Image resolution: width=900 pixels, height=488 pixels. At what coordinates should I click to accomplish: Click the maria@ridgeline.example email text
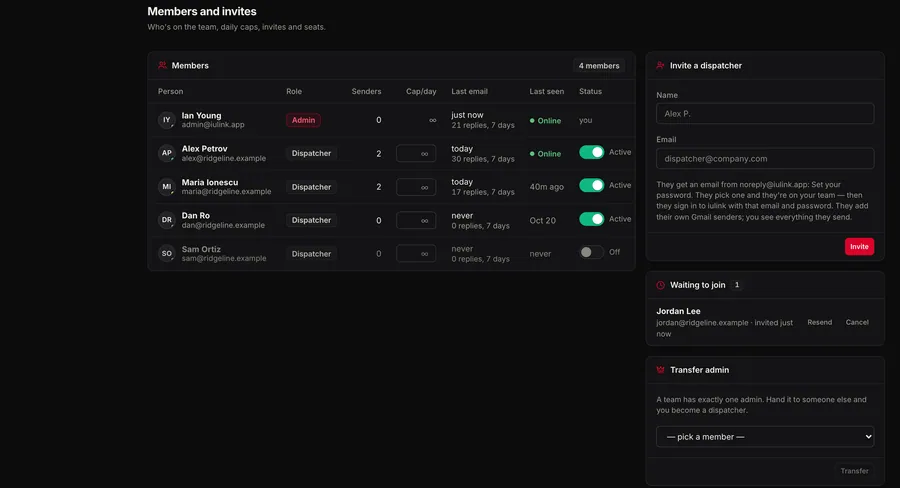point(226,192)
